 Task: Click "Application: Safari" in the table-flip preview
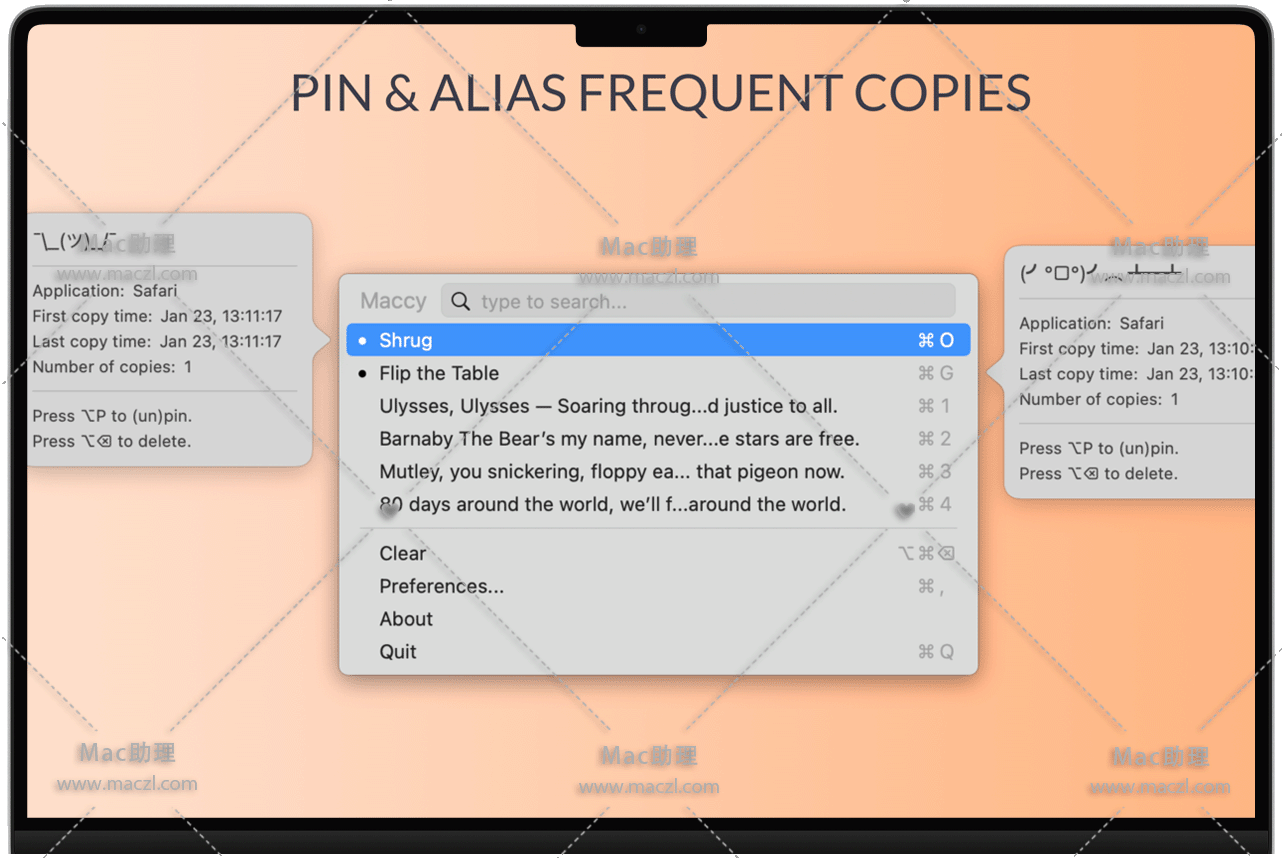1092,323
